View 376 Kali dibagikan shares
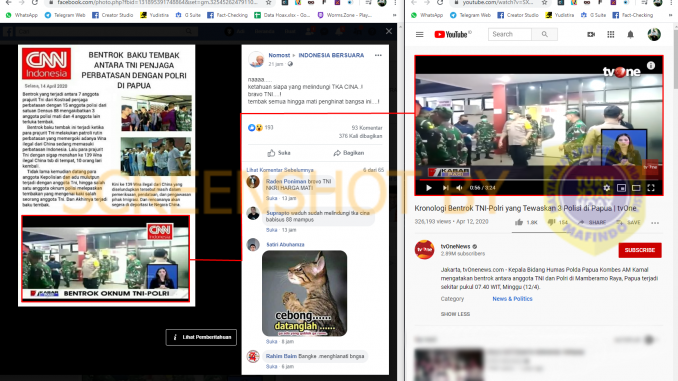 coord(361,136)
